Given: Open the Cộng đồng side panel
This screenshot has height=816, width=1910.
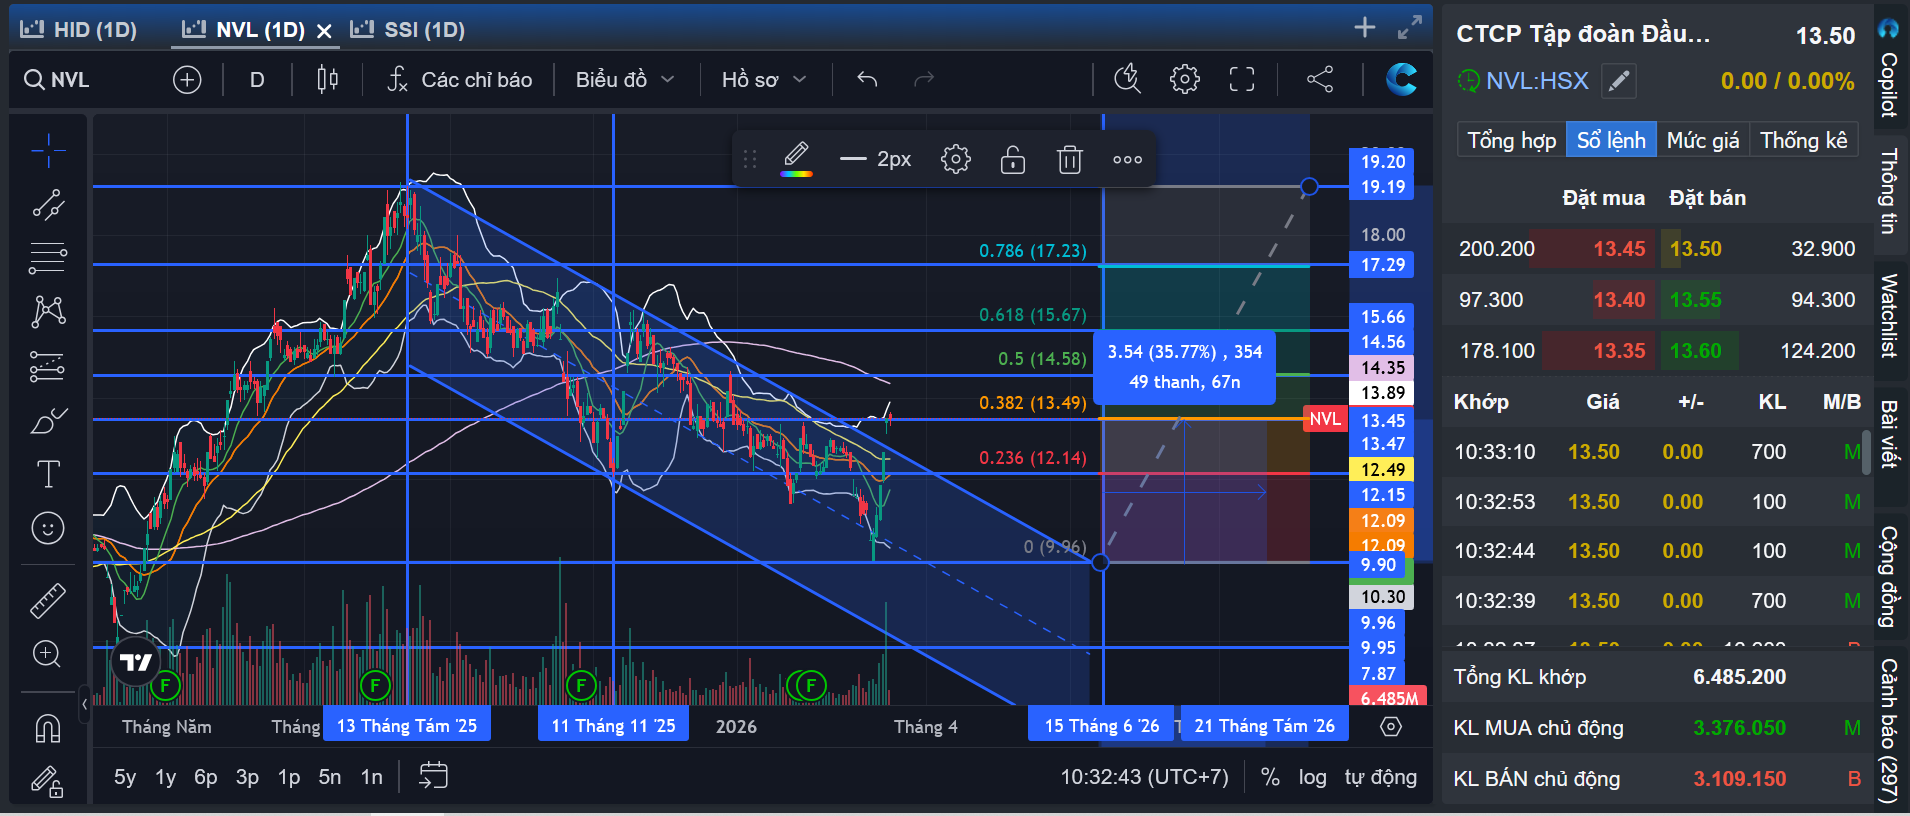Looking at the screenshot, I should click(1888, 577).
